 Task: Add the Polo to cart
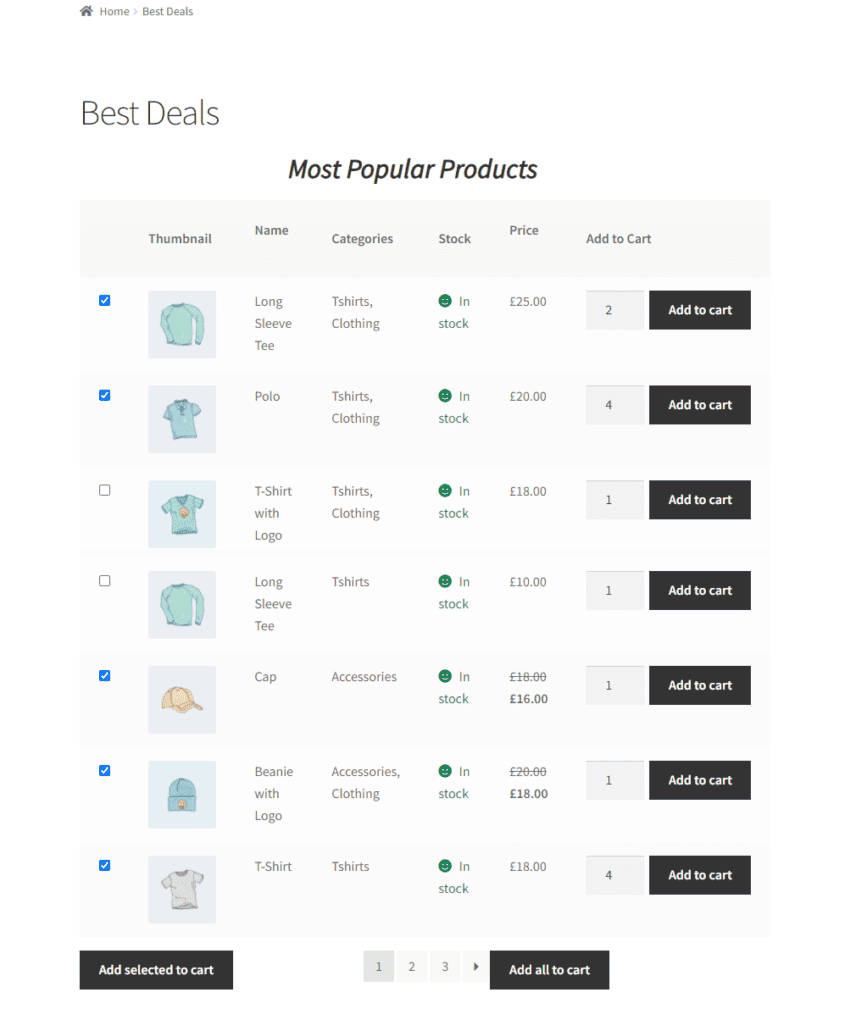699,404
